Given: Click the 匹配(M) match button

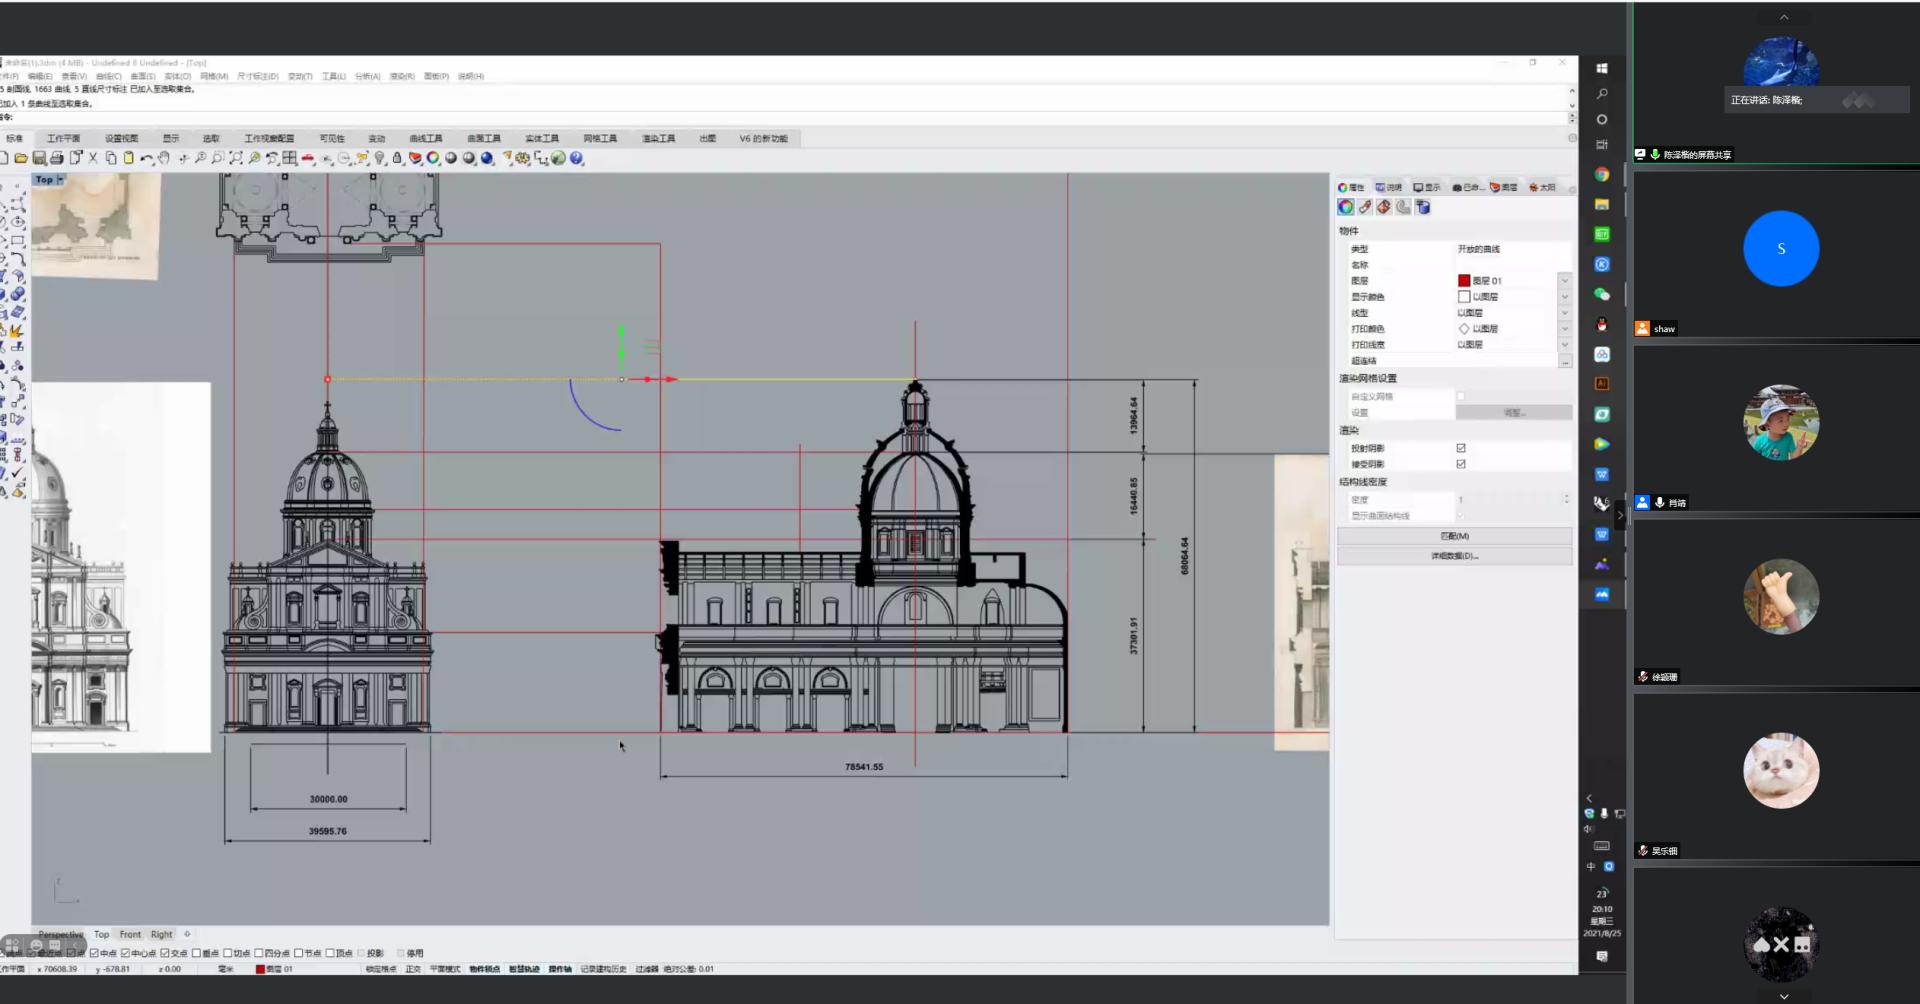Looking at the screenshot, I should point(1454,536).
